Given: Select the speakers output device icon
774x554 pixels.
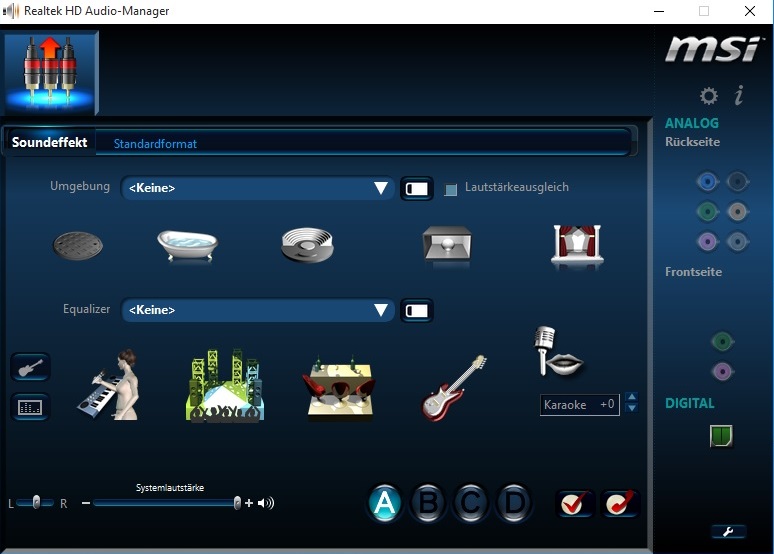Looking at the screenshot, I should pyautogui.click(x=51, y=72).
